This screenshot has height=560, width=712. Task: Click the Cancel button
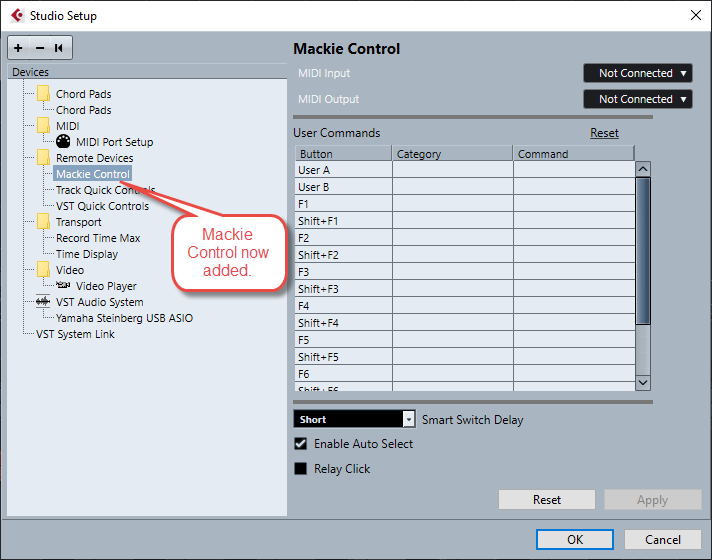[663, 539]
